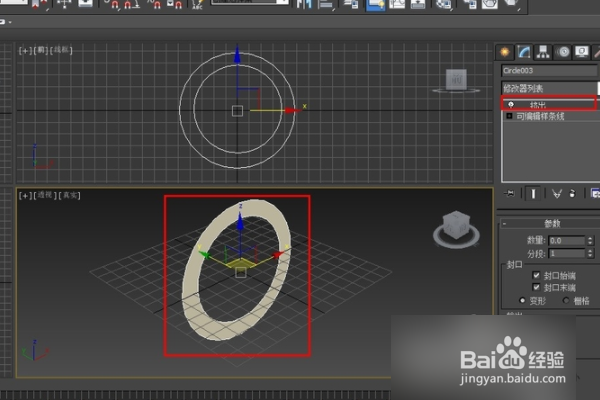The height and width of the screenshot is (400, 600).
Task: Open the [+] menu in the front viewport
Action: pyautogui.click(x=25, y=50)
